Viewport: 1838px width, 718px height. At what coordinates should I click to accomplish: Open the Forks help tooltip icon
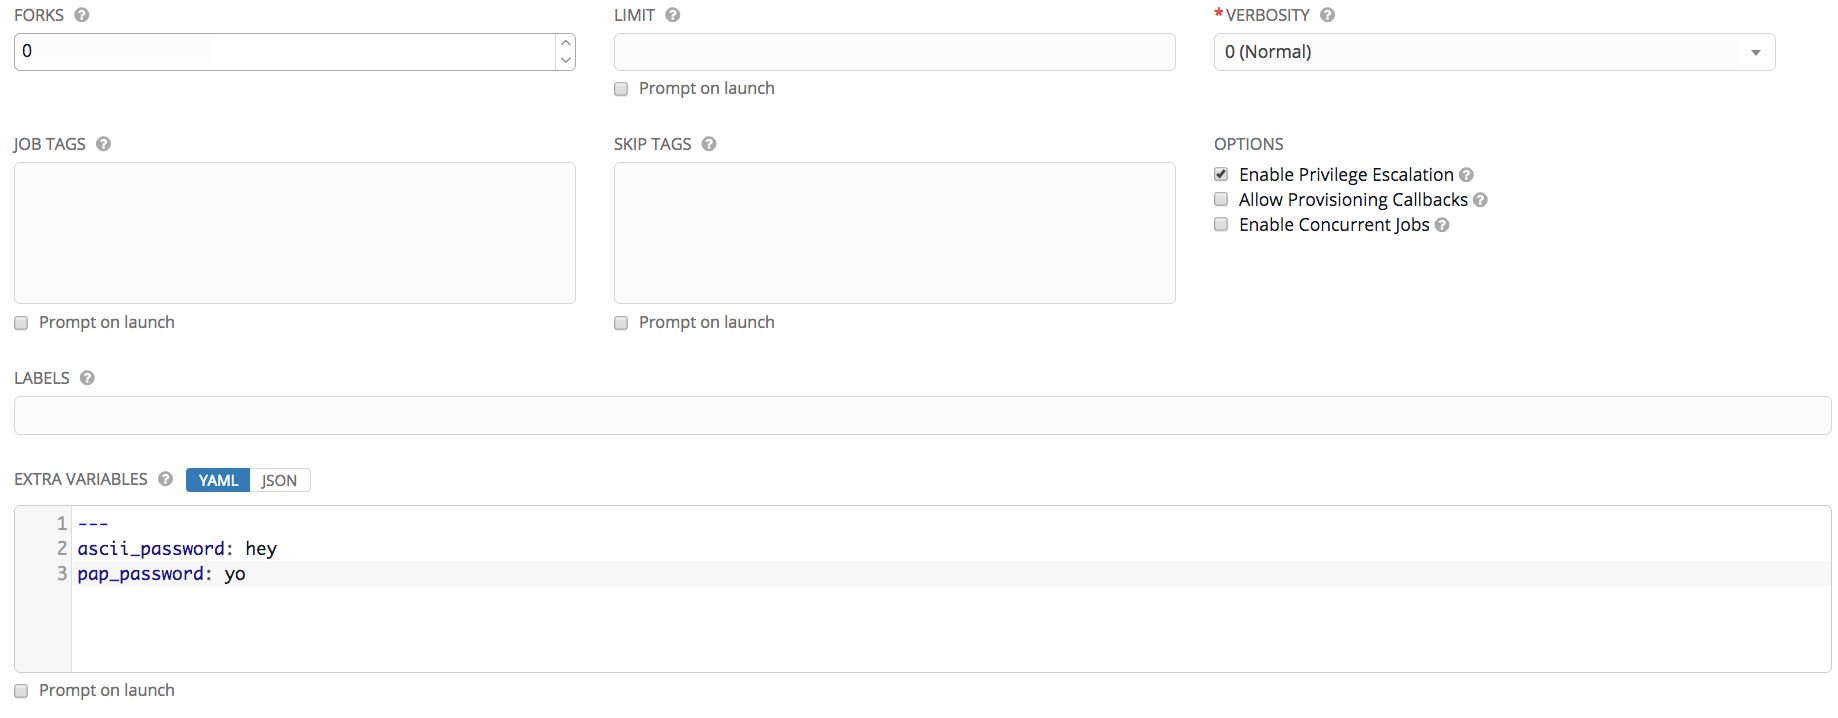pos(82,15)
